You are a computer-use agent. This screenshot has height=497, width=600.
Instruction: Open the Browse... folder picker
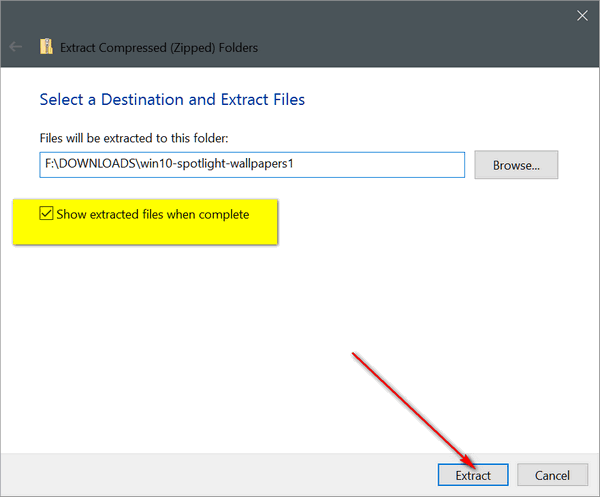(516, 165)
